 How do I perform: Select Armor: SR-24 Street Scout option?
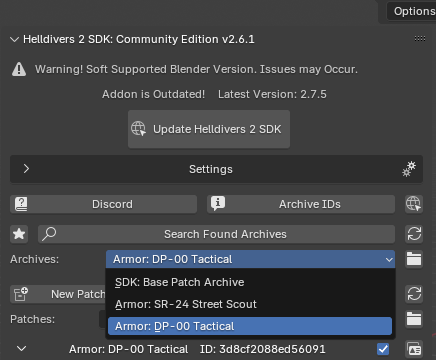coord(250,304)
